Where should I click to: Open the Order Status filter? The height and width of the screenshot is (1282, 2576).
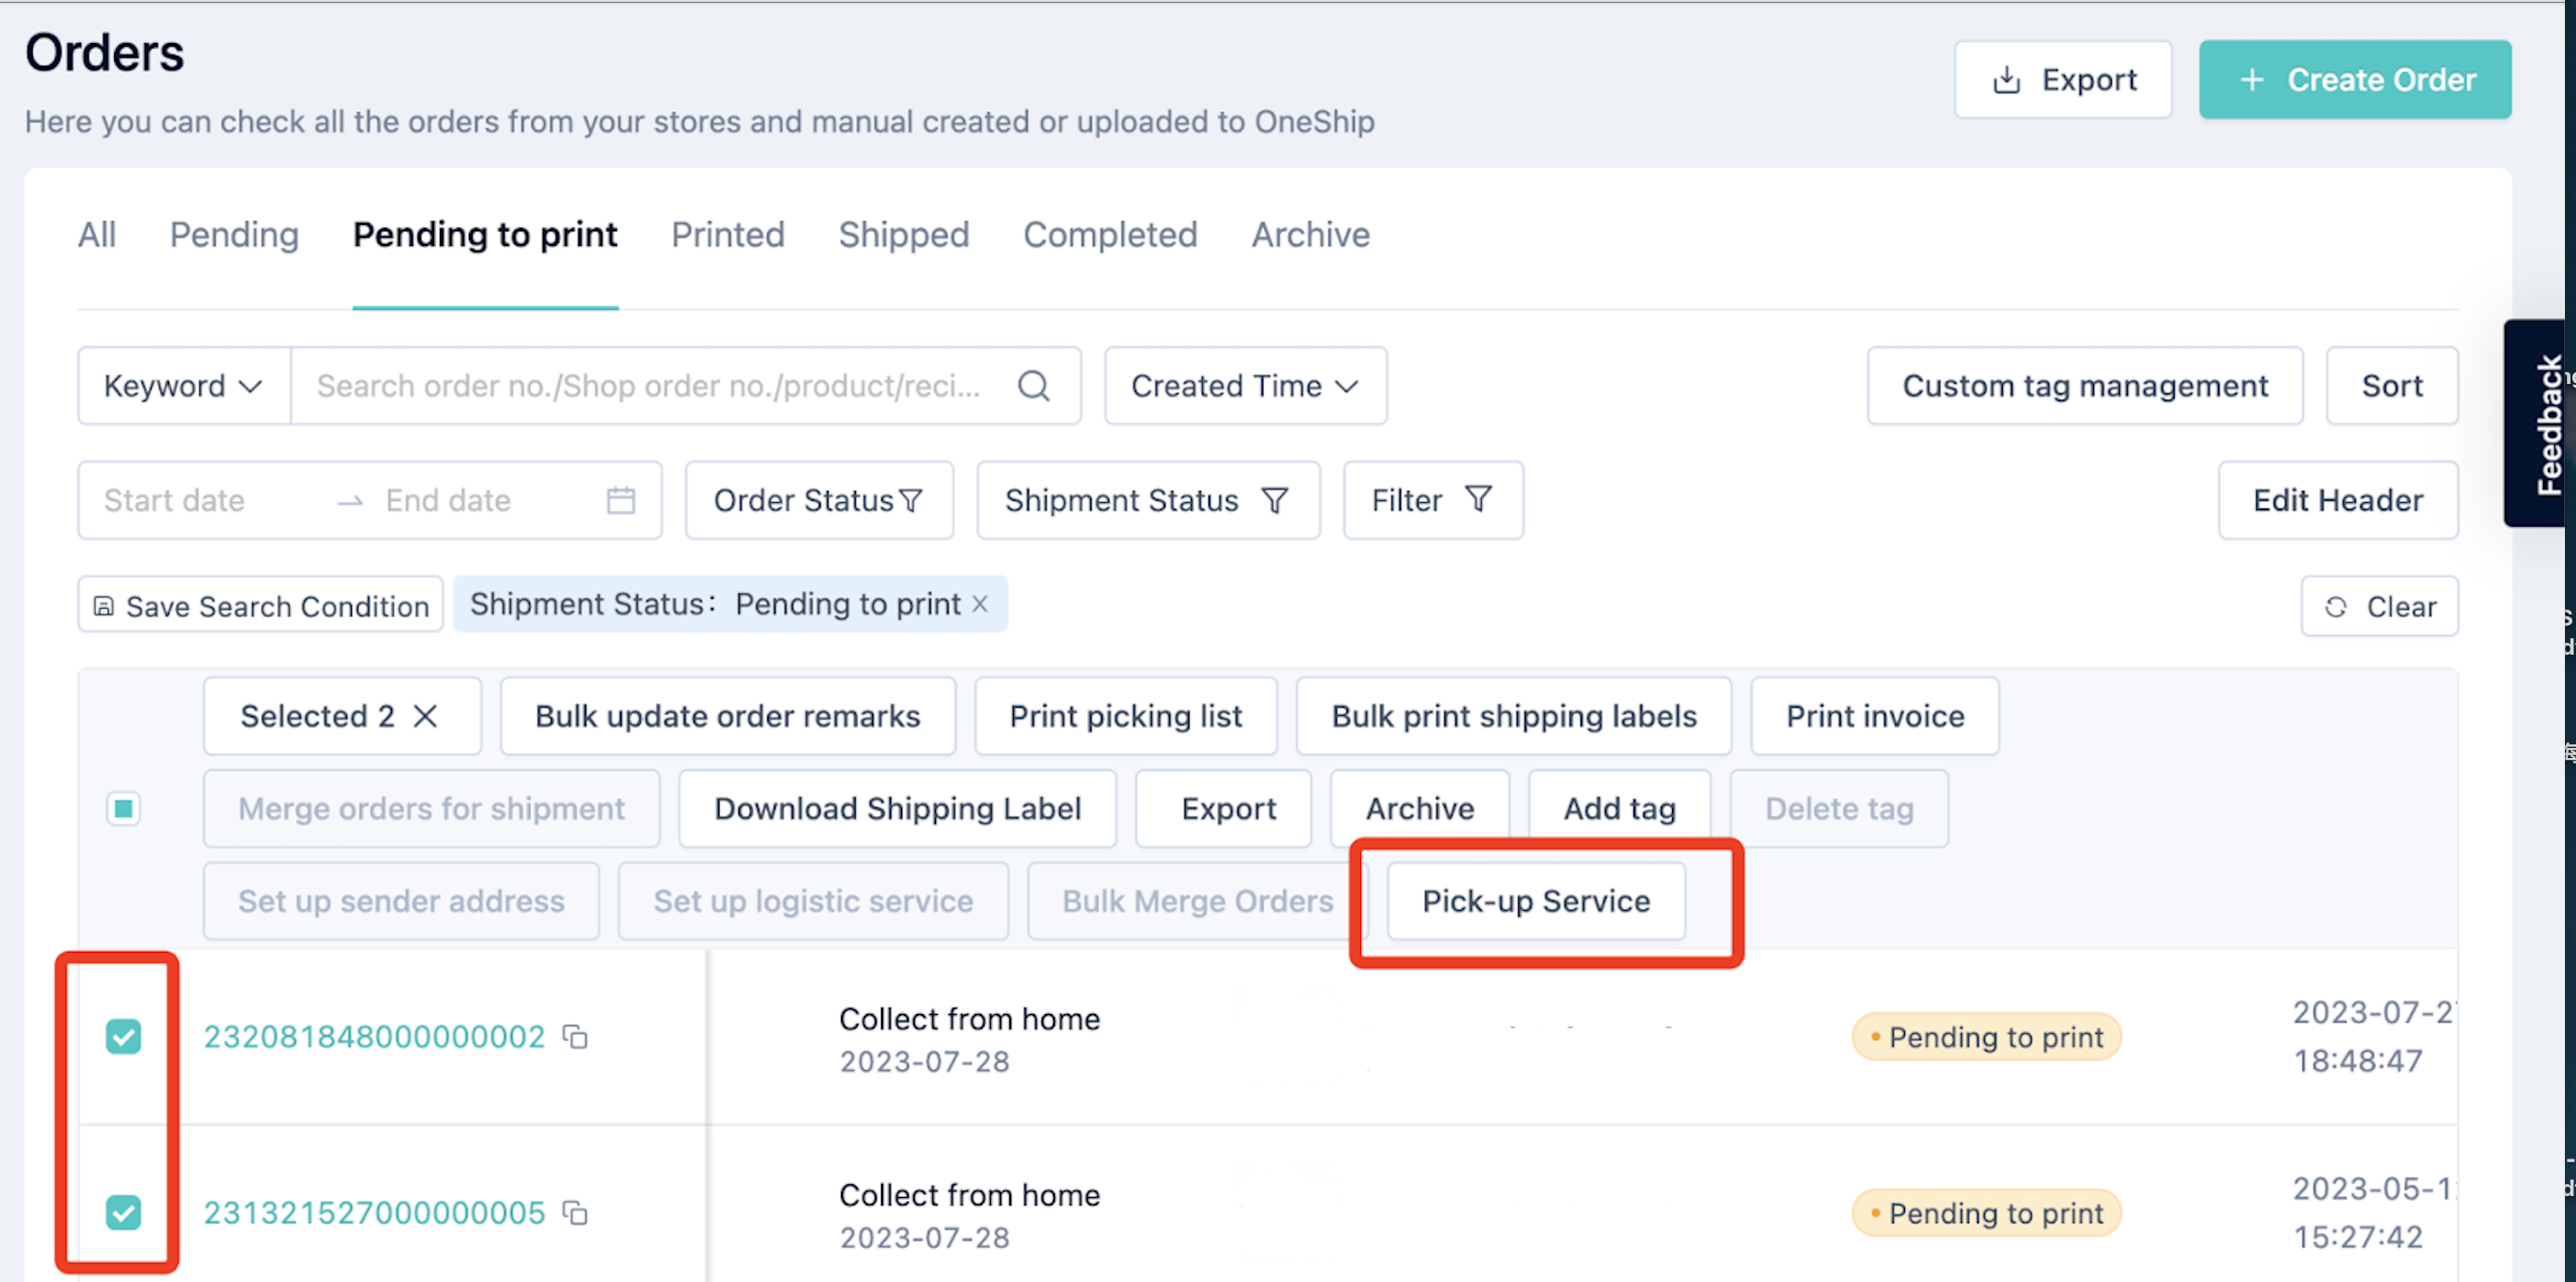coord(818,500)
